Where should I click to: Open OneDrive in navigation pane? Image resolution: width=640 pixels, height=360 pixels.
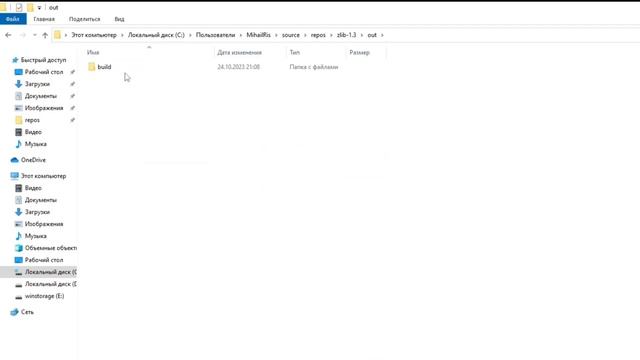(33, 160)
